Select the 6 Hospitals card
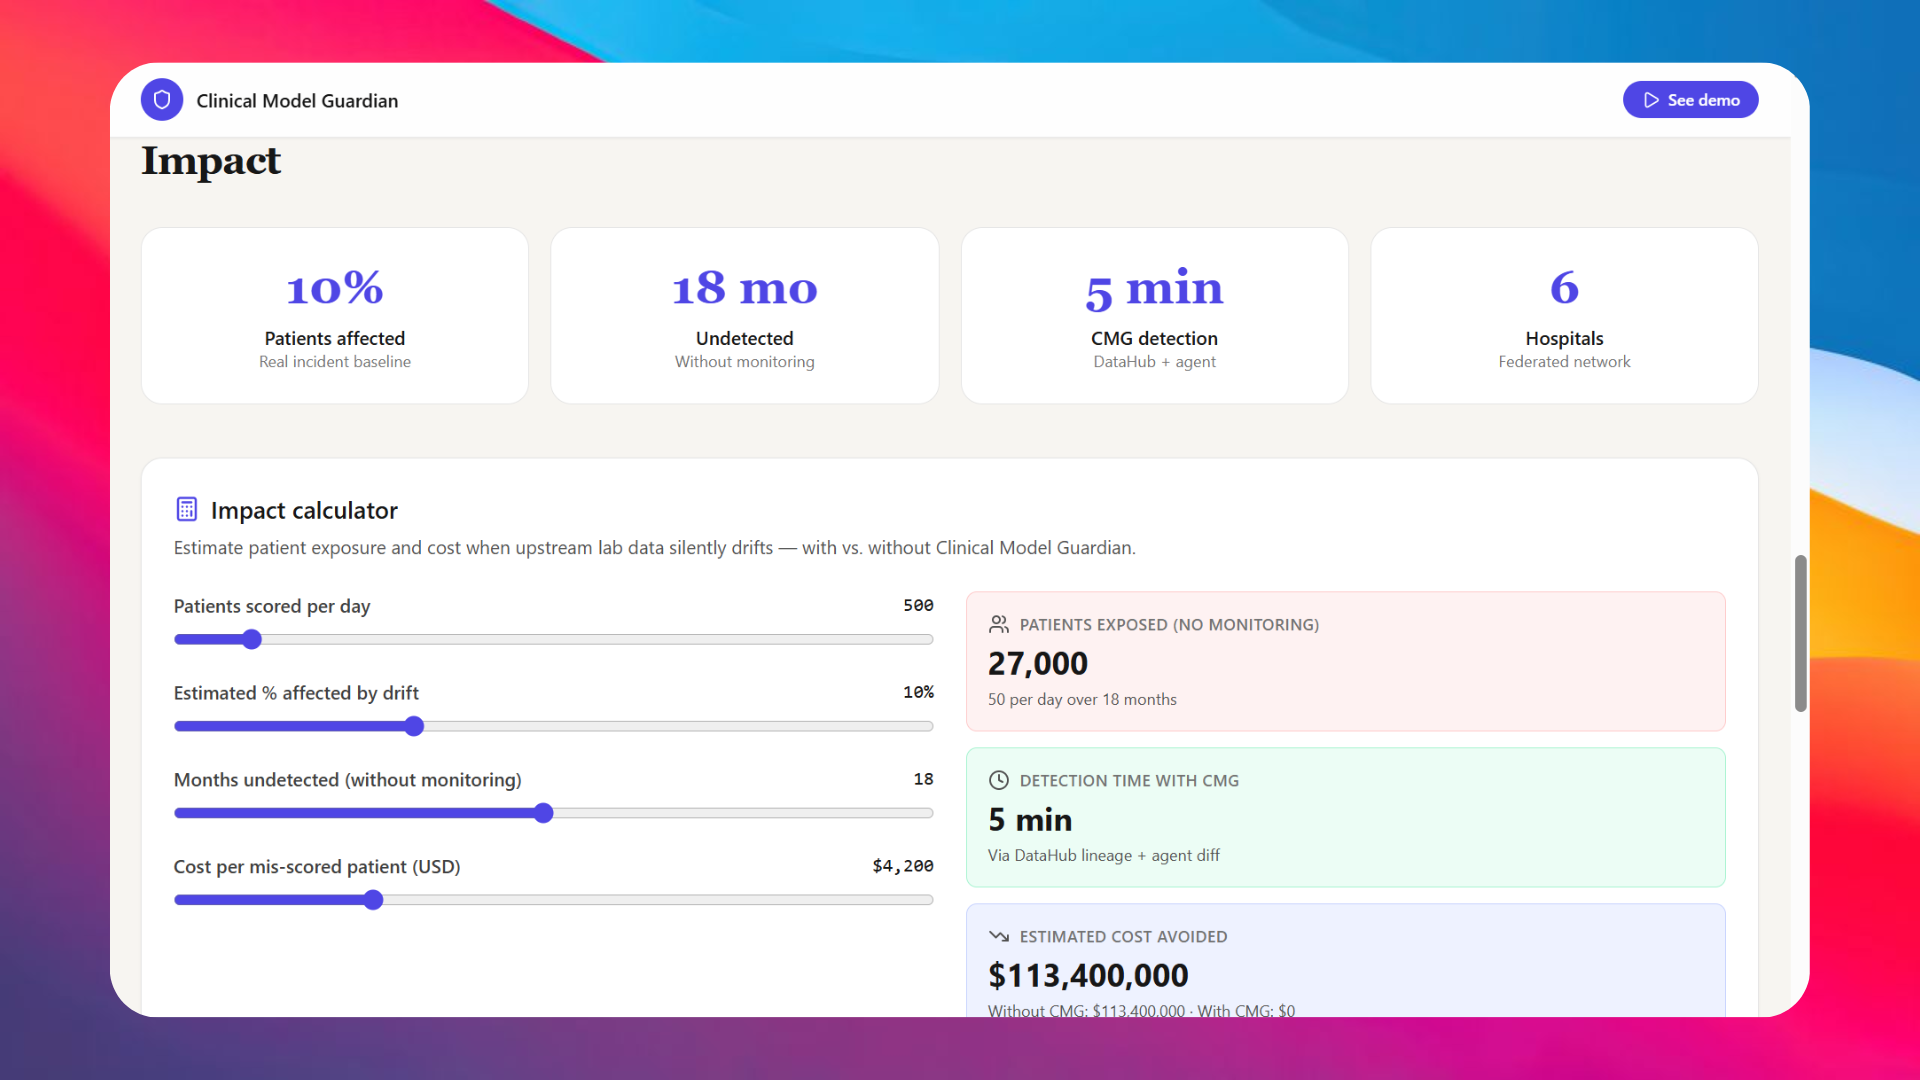The height and width of the screenshot is (1080, 1920). coord(1565,316)
